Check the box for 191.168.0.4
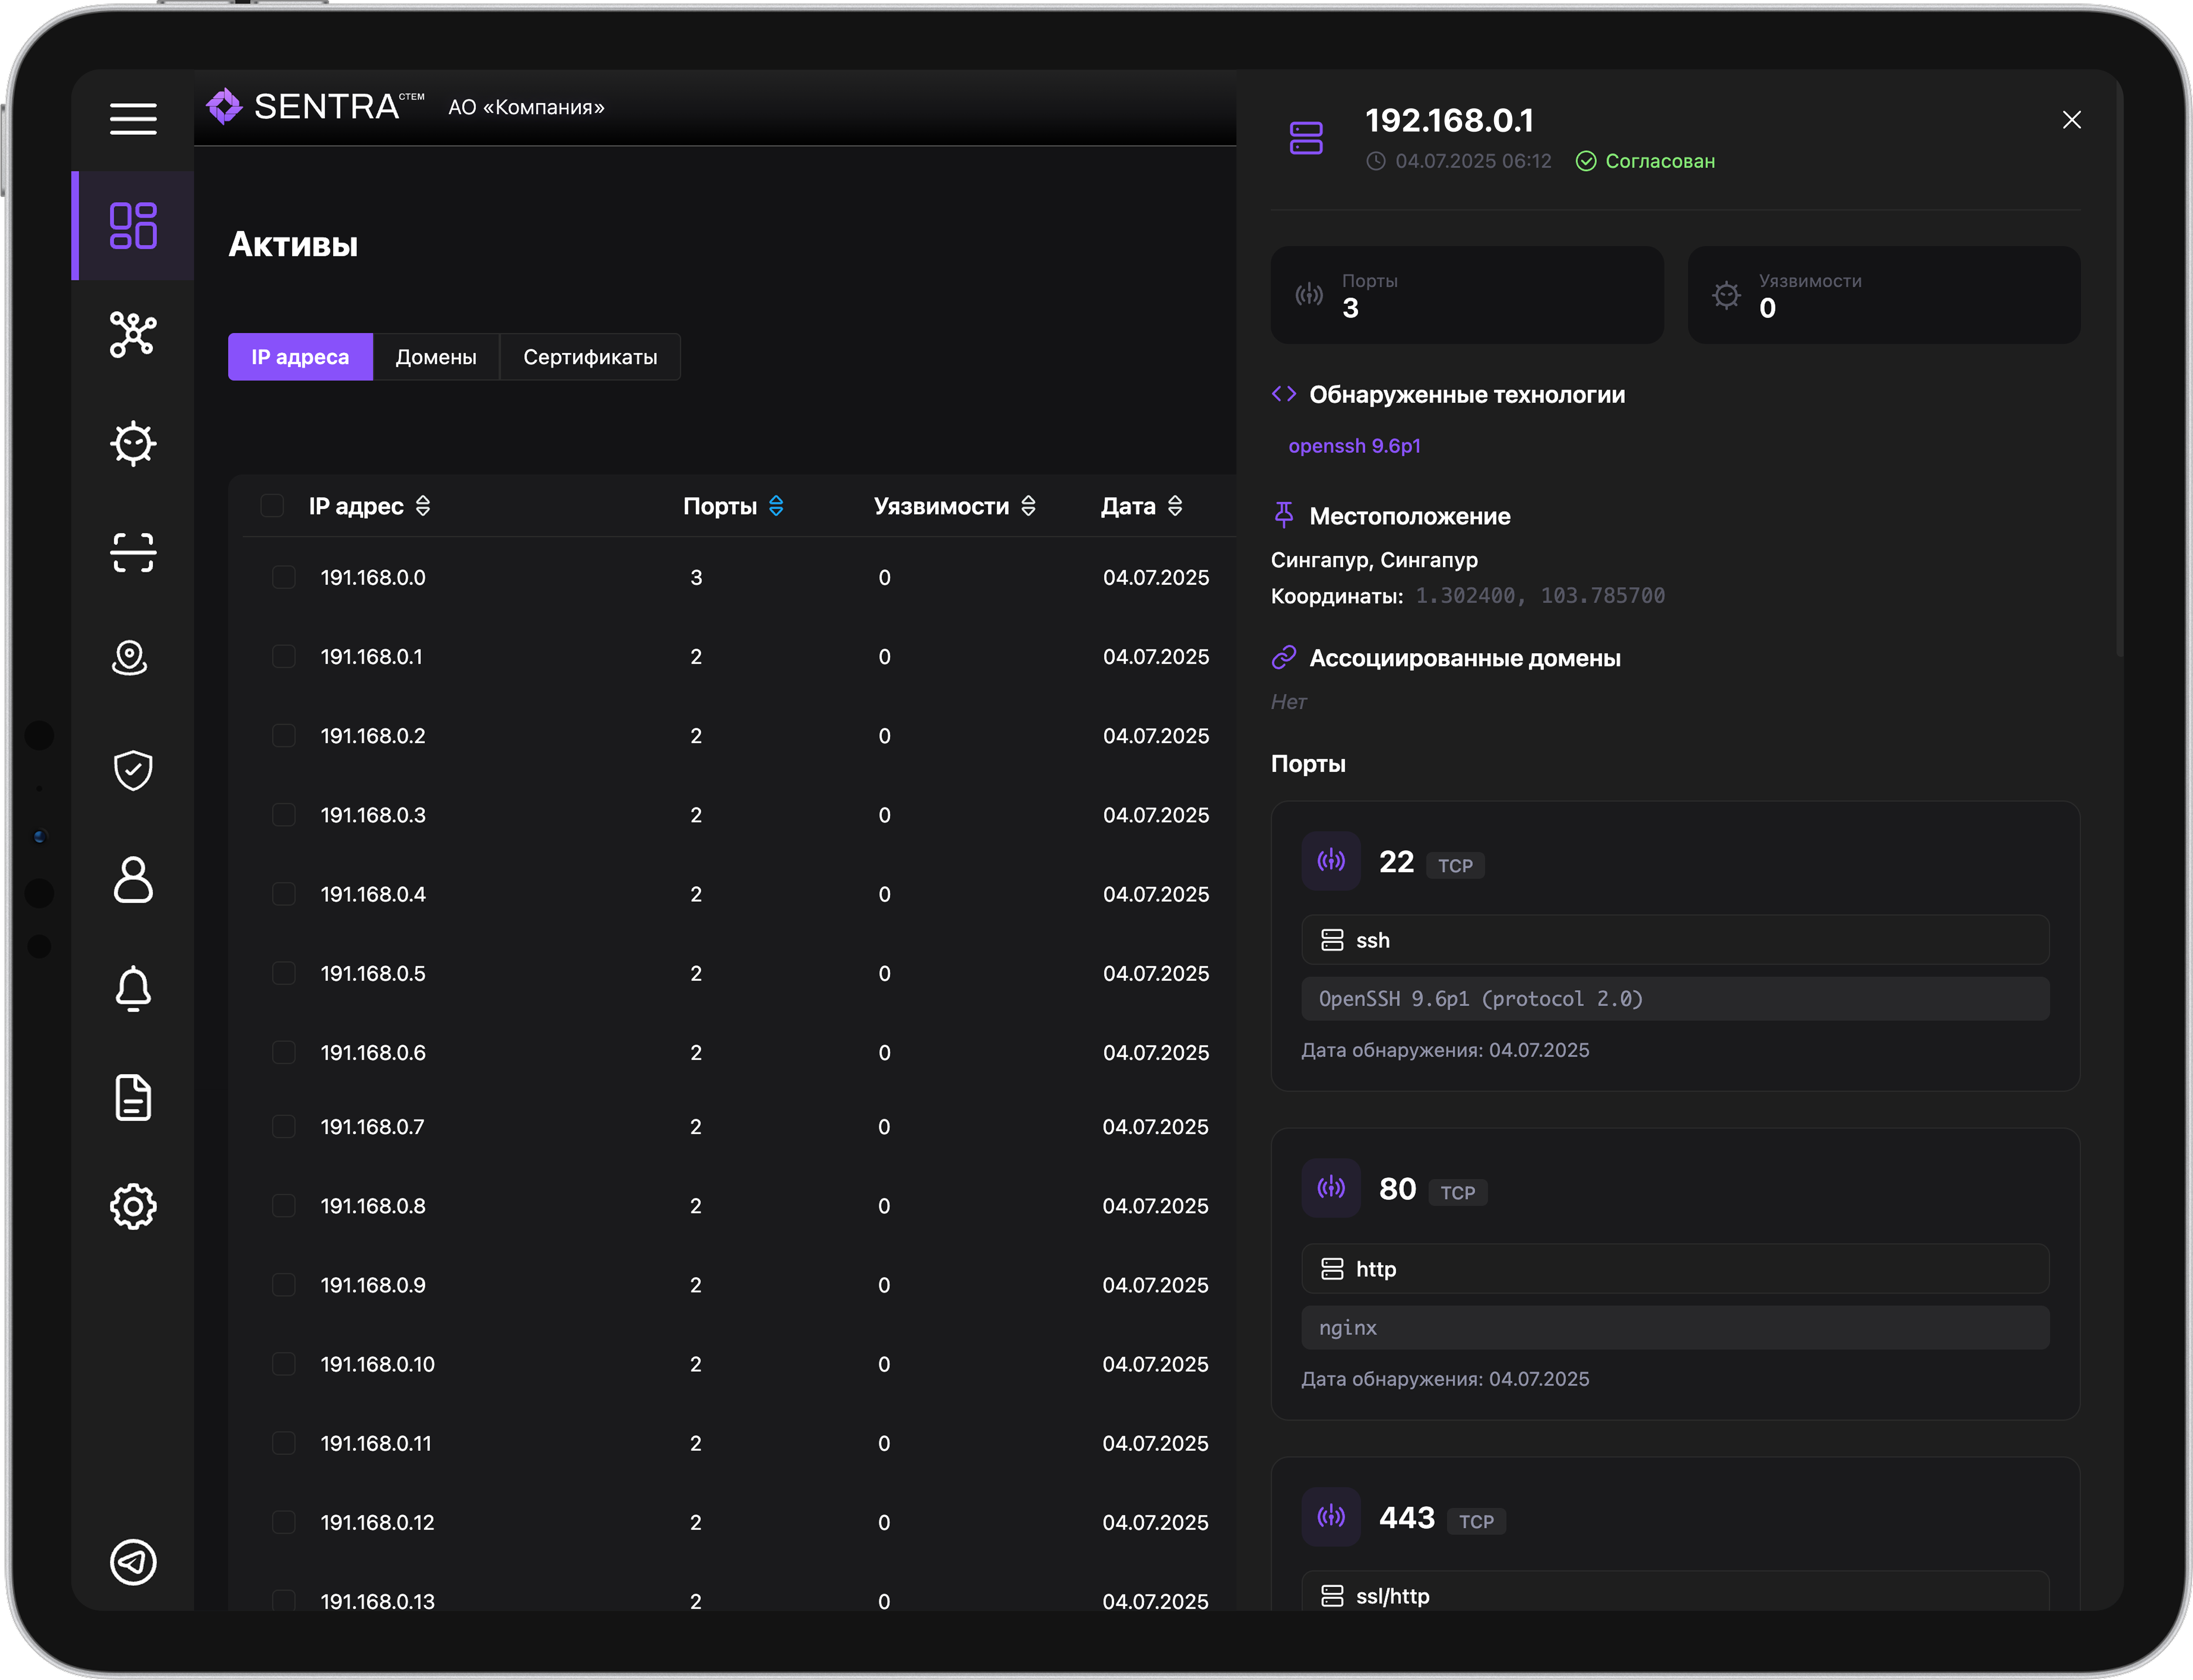Screen dimensions: 2193x1680 pos(284,893)
